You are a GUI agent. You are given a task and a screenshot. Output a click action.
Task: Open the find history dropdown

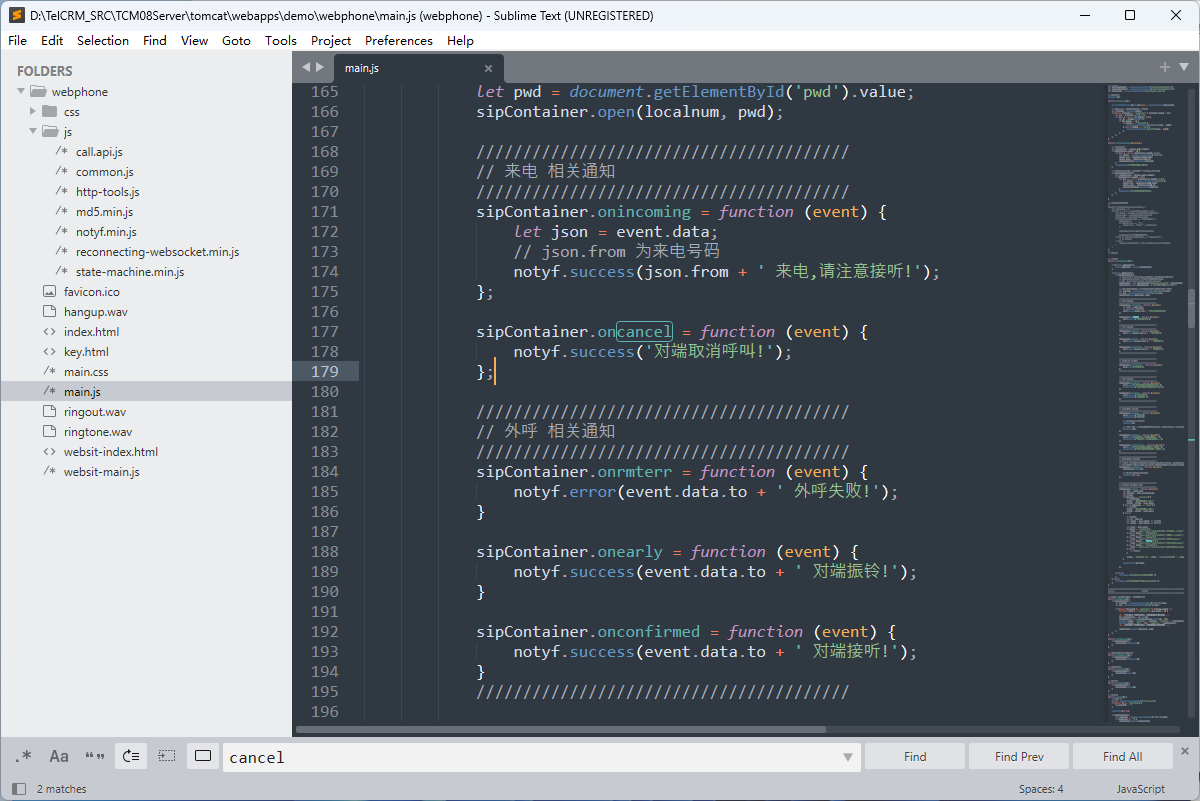pos(848,757)
